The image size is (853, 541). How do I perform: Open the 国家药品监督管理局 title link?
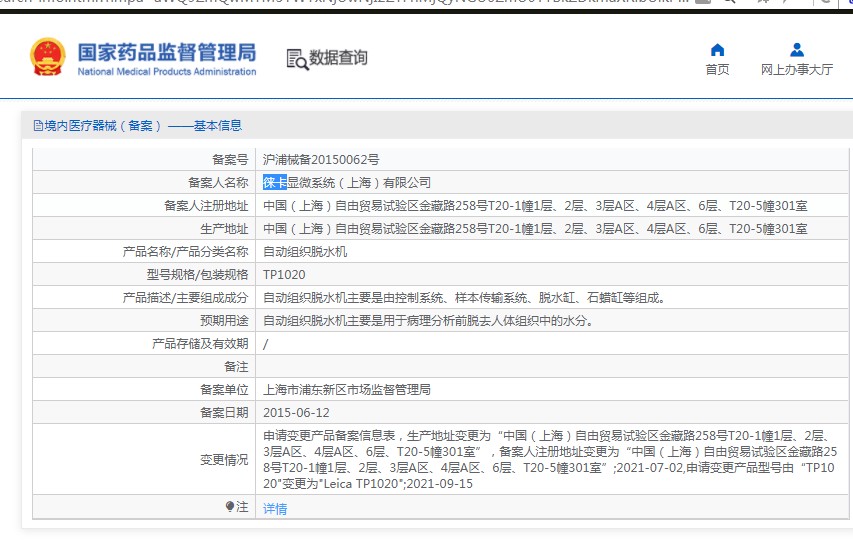point(166,53)
